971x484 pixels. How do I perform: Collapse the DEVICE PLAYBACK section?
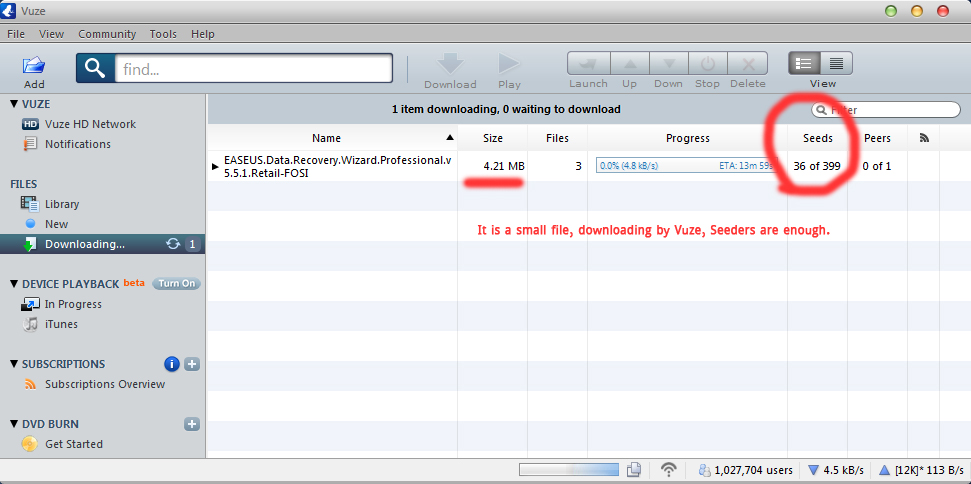[x=14, y=284]
